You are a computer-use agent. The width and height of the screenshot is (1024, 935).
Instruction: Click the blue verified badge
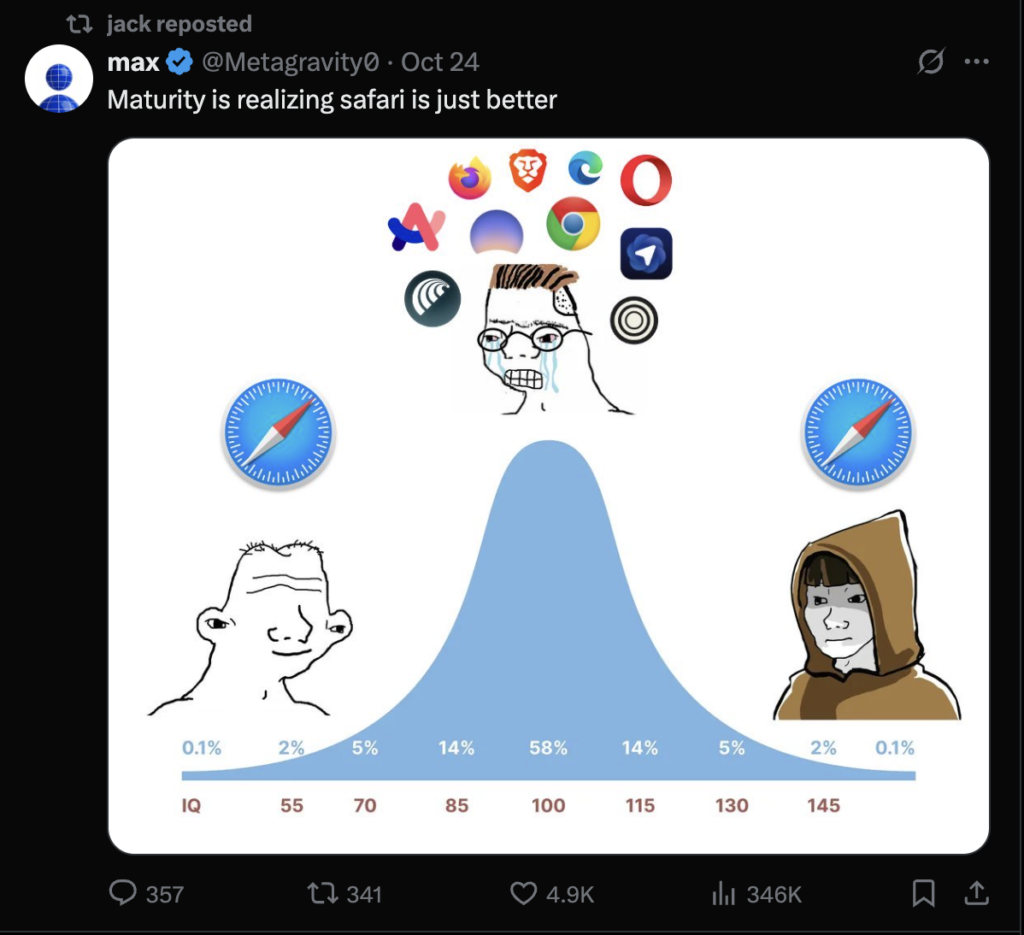(179, 62)
